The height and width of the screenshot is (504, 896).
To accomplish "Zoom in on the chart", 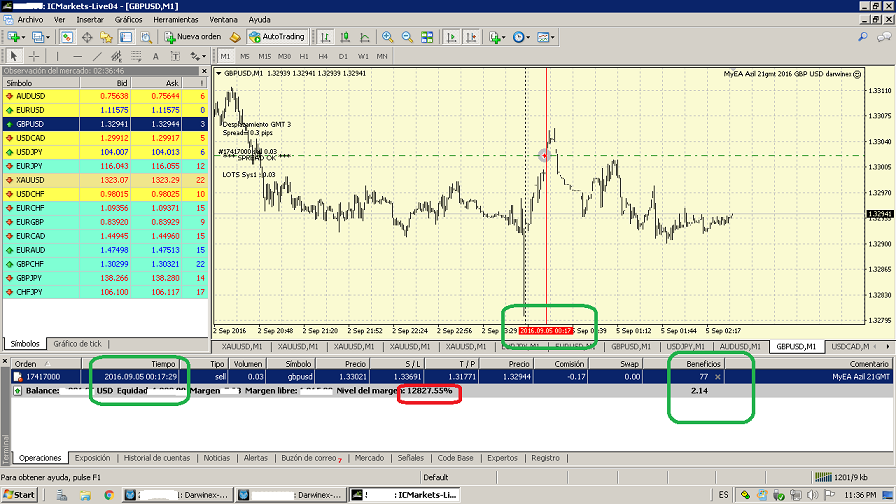I will pyautogui.click(x=386, y=37).
